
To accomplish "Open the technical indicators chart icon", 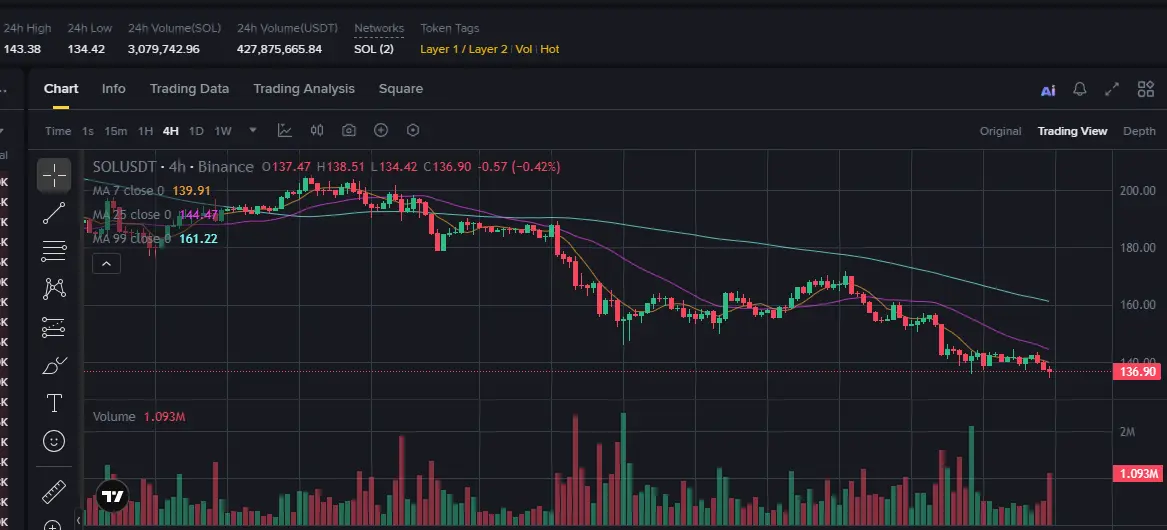I will (285, 130).
